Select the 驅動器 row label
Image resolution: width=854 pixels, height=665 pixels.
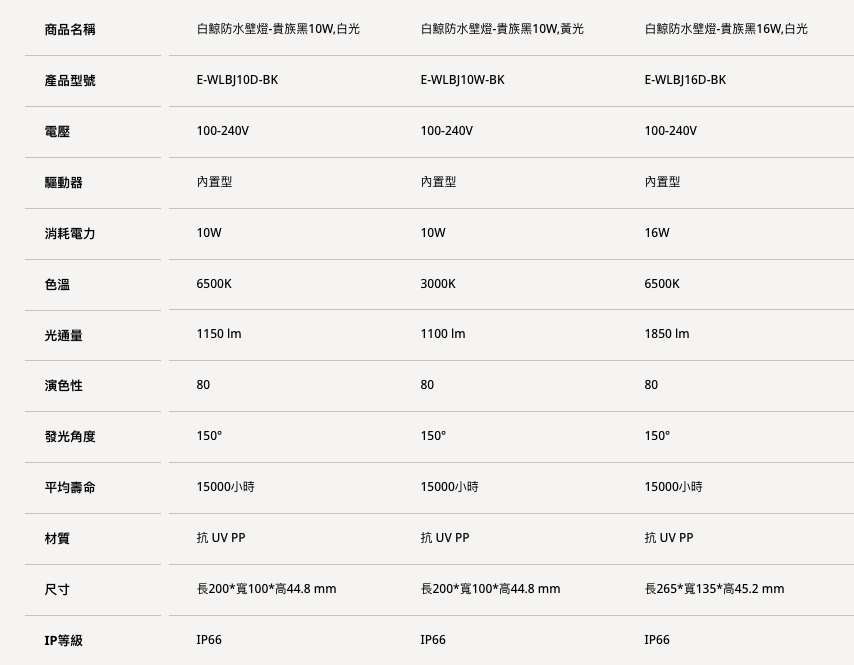pos(63,183)
